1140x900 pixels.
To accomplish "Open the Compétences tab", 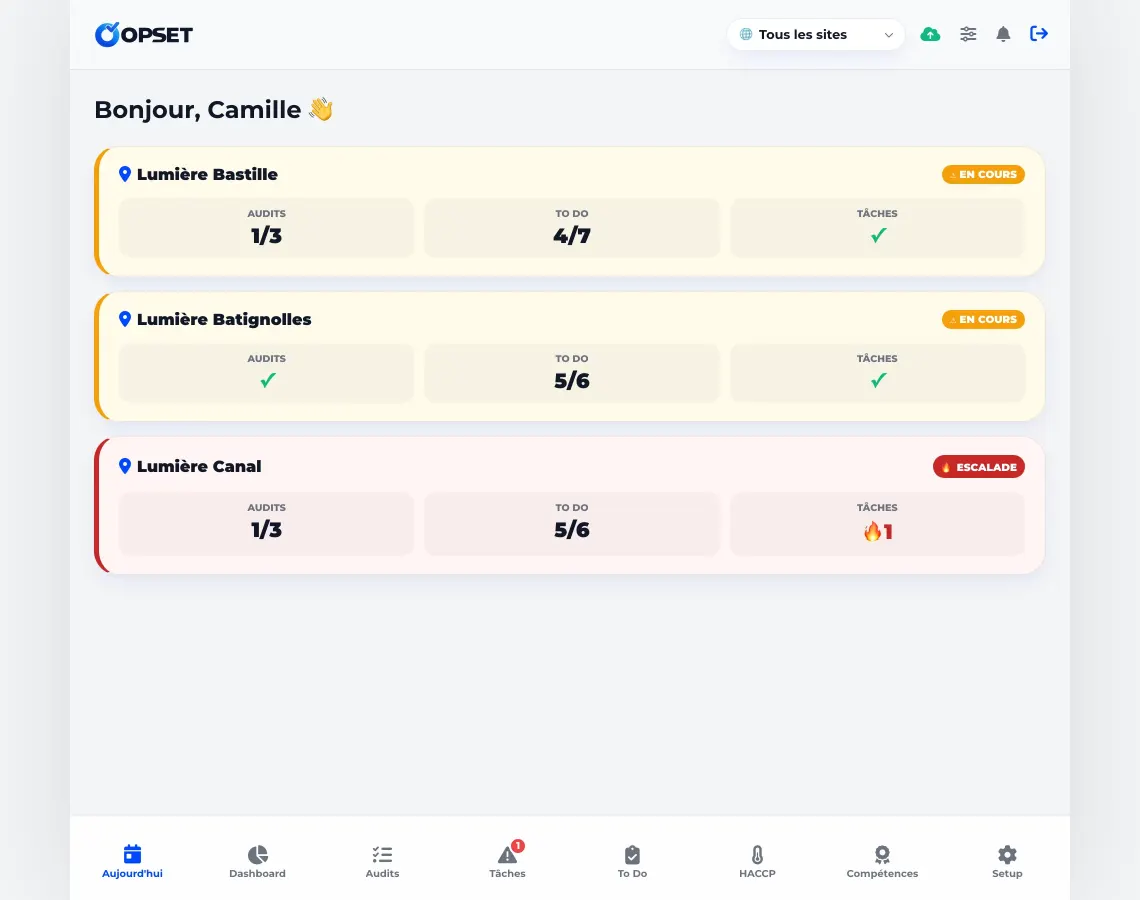I will (882, 861).
